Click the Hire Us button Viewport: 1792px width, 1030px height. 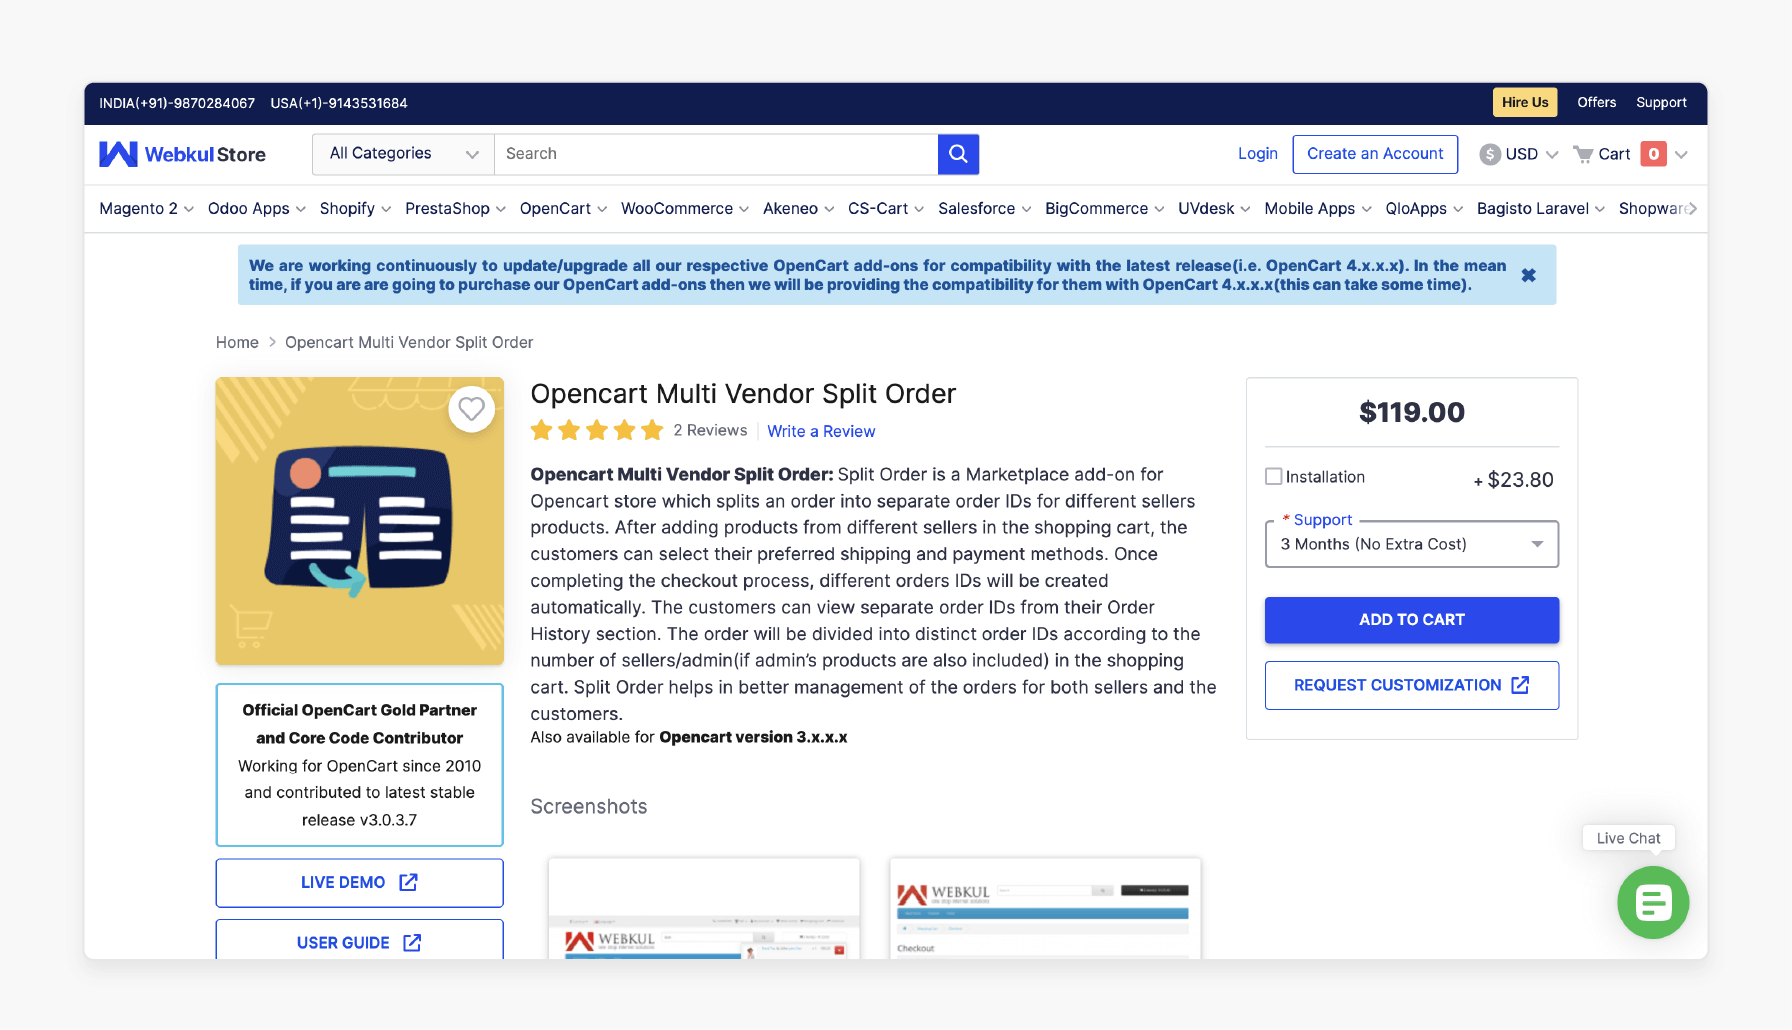click(1524, 102)
